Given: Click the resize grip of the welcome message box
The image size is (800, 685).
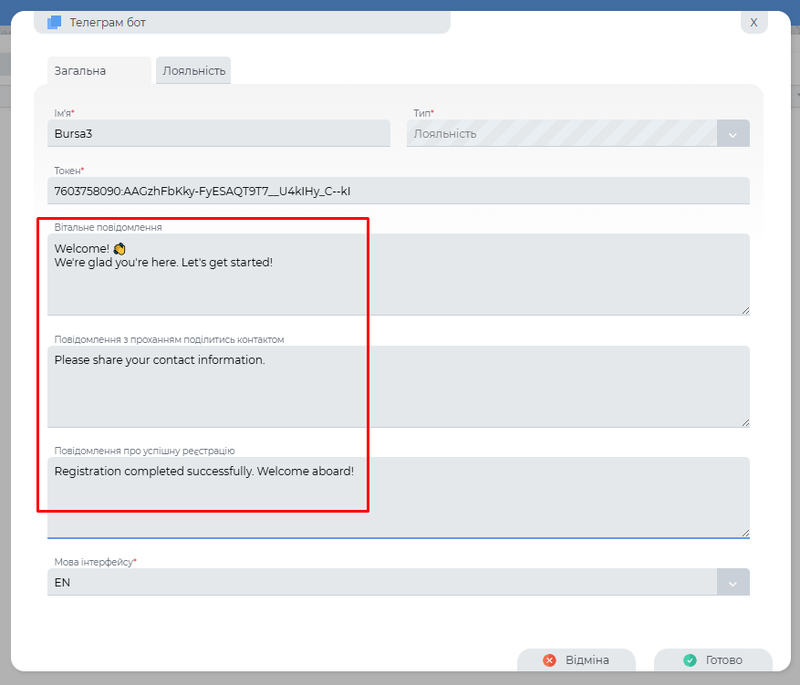Looking at the screenshot, I should pyautogui.click(x=745, y=310).
